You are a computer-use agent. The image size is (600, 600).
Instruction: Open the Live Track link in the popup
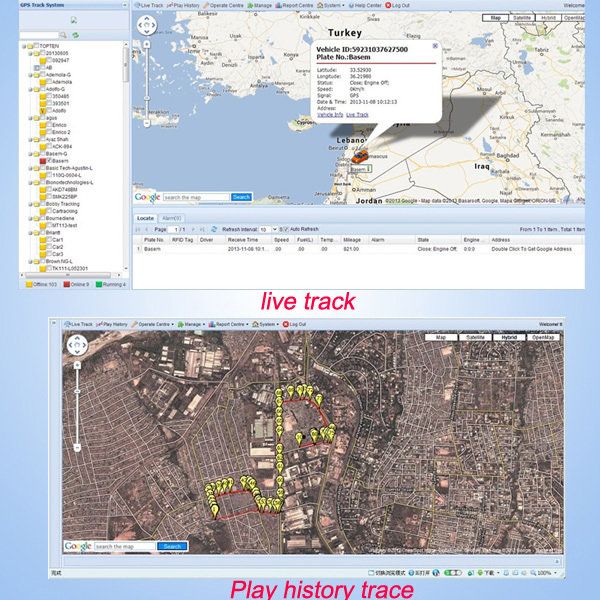pos(357,114)
